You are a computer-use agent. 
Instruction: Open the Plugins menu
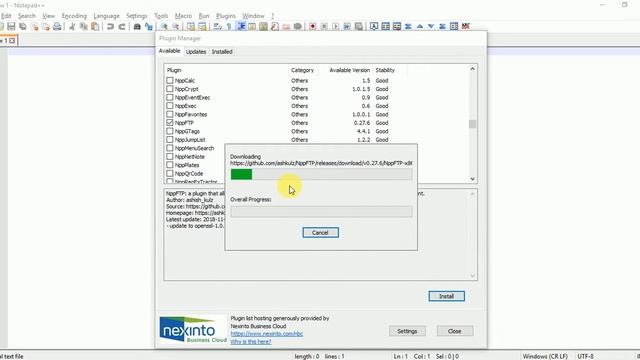226,16
